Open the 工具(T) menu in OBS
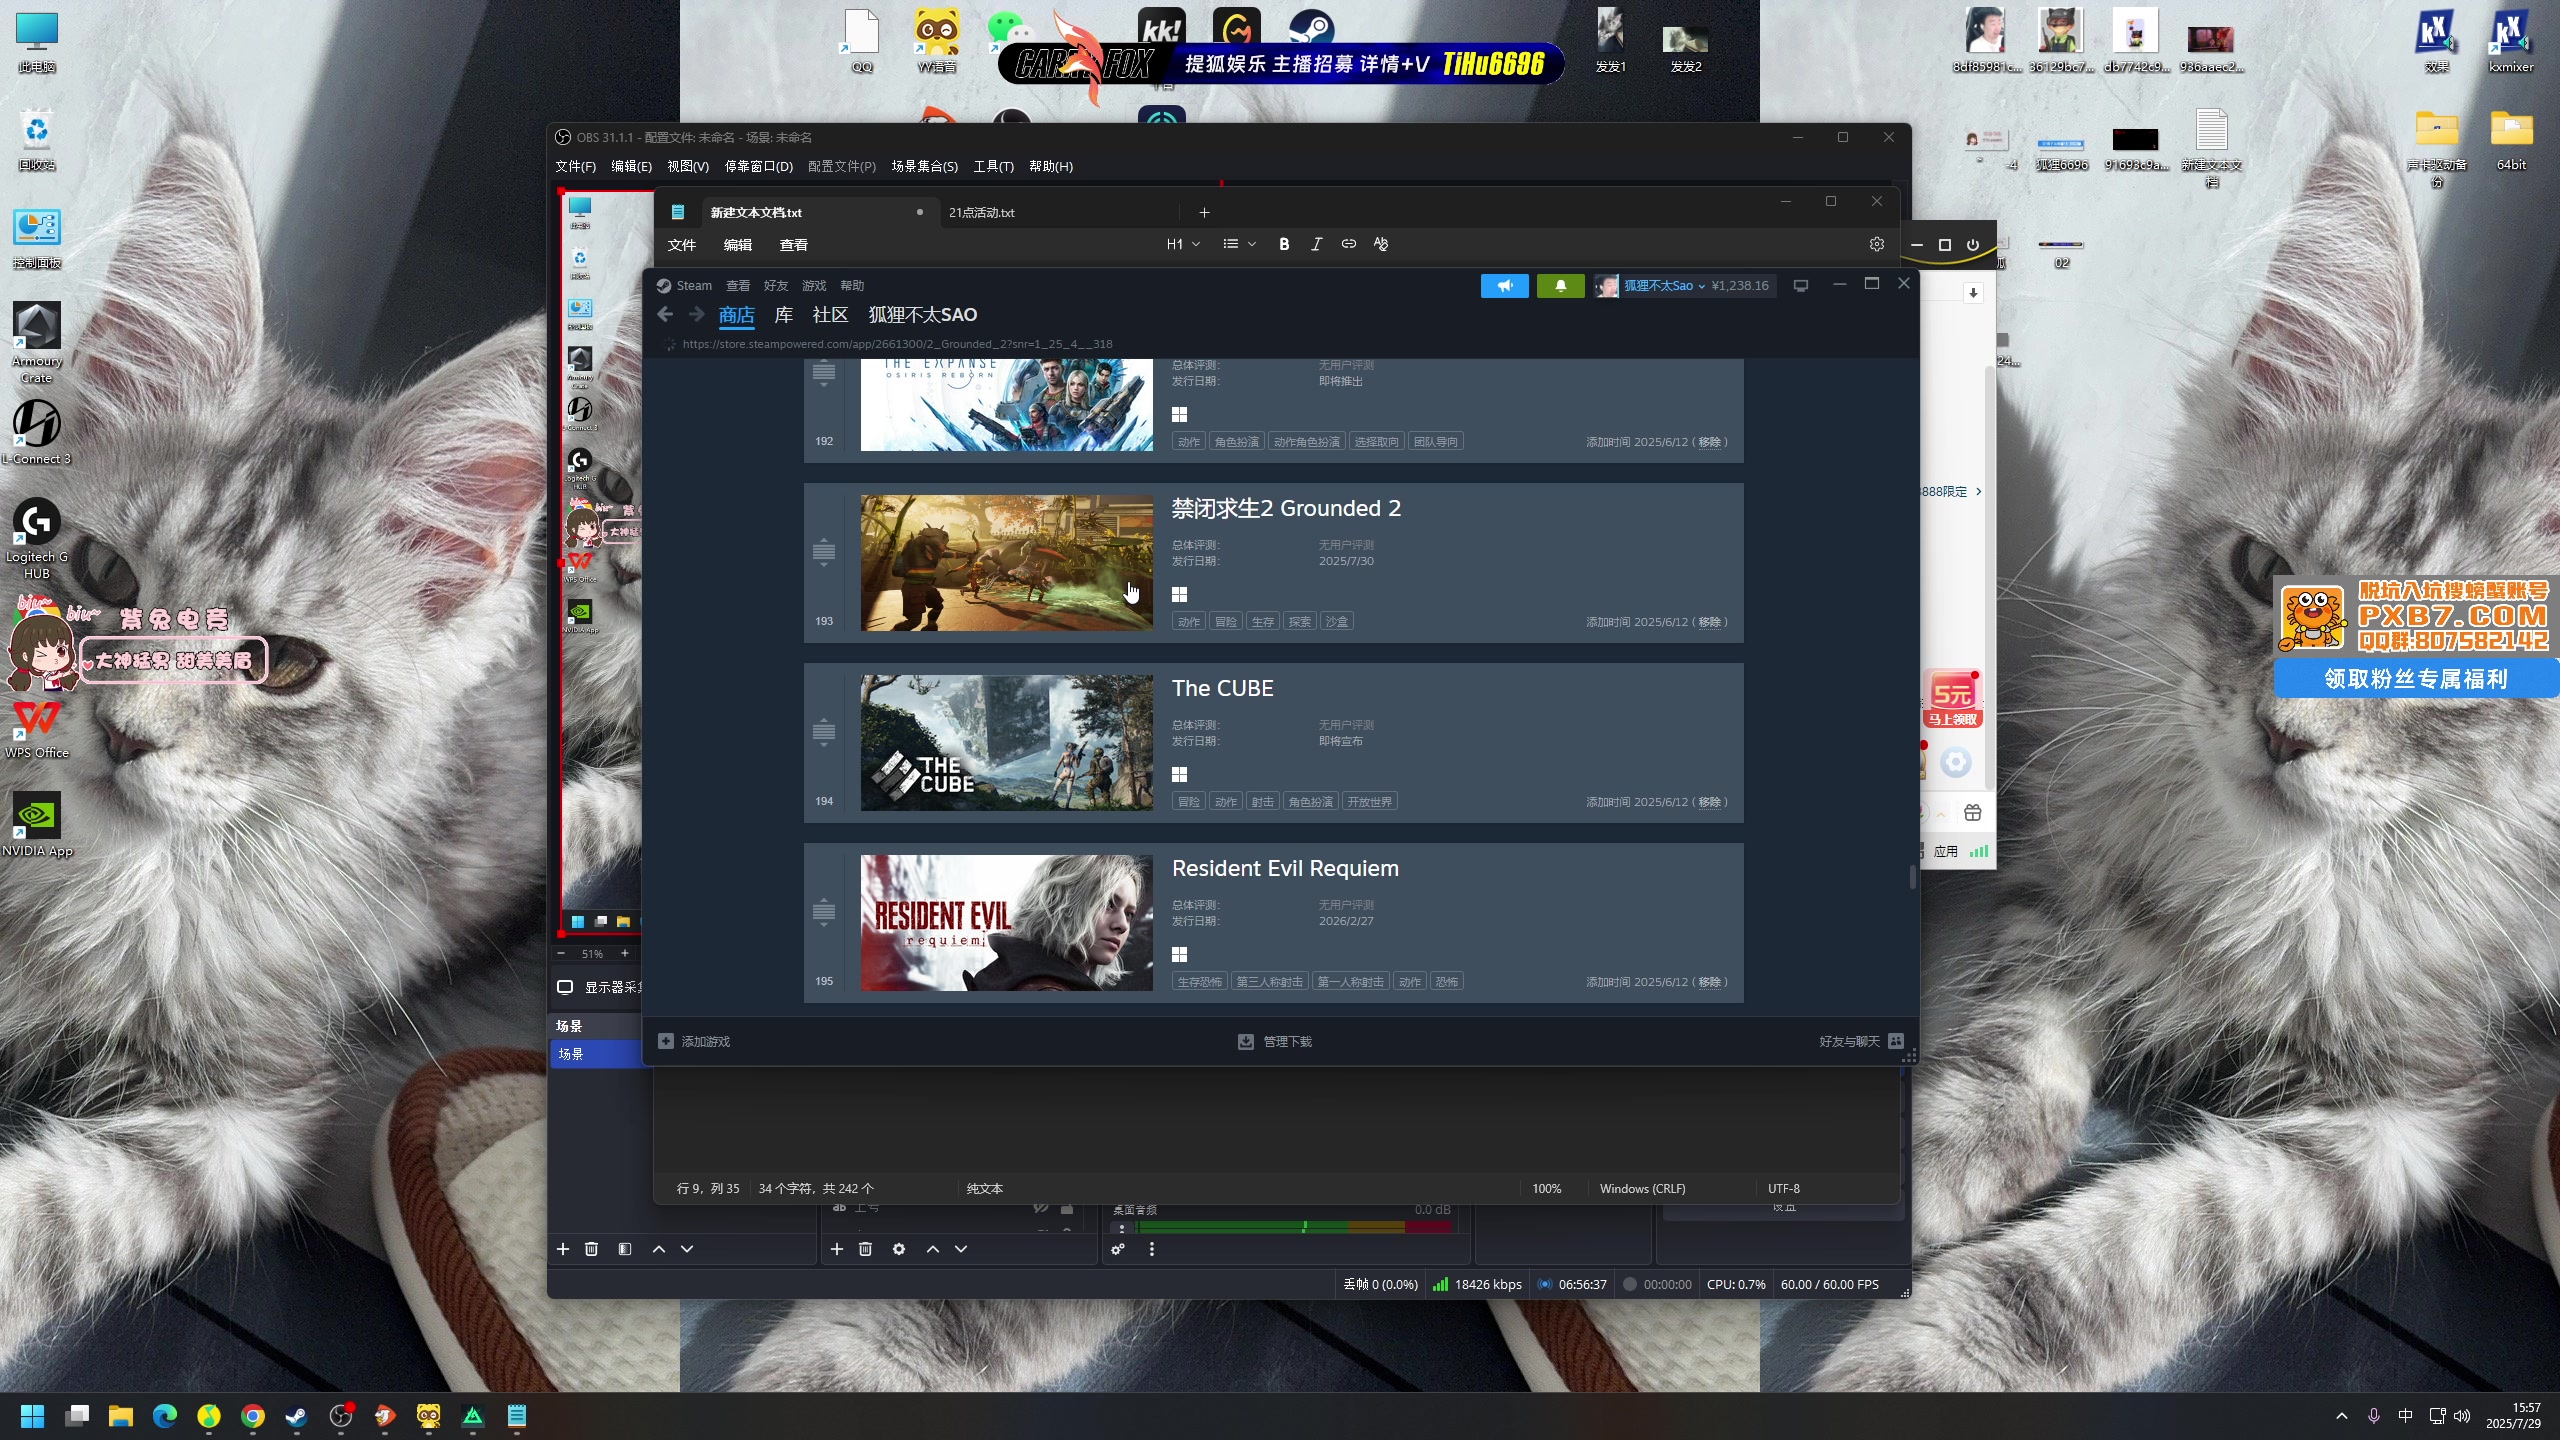The width and height of the screenshot is (2560, 1440). pyautogui.click(x=993, y=166)
